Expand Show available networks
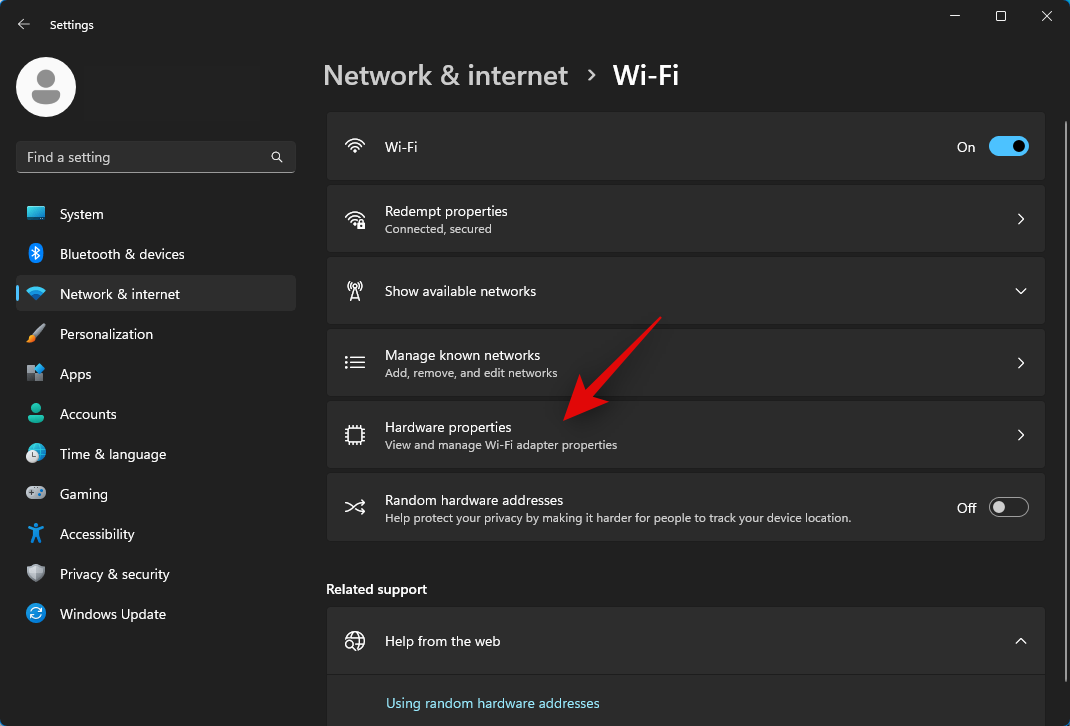The width and height of the screenshot is (1070, 726). (x=1020, y=291)
